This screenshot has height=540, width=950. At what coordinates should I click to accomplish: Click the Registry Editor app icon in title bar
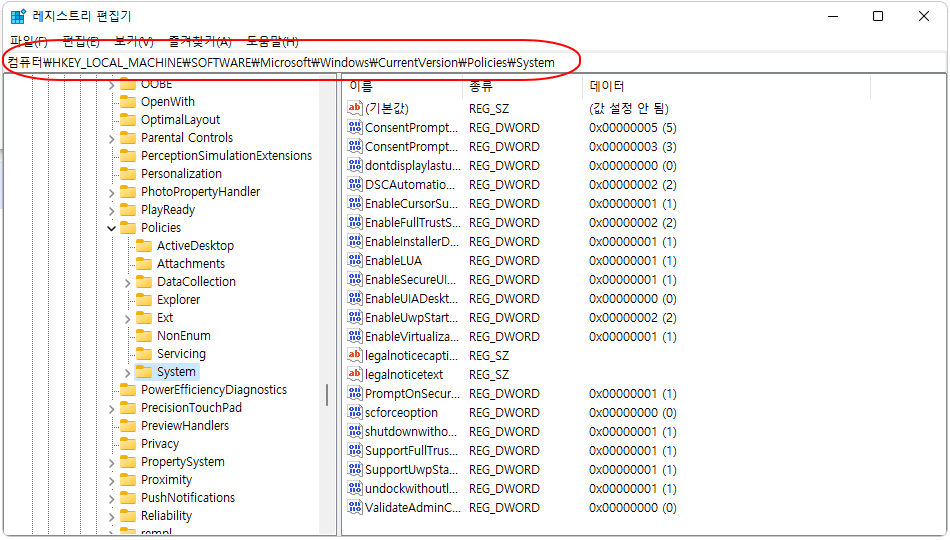[x=18, y=16]
